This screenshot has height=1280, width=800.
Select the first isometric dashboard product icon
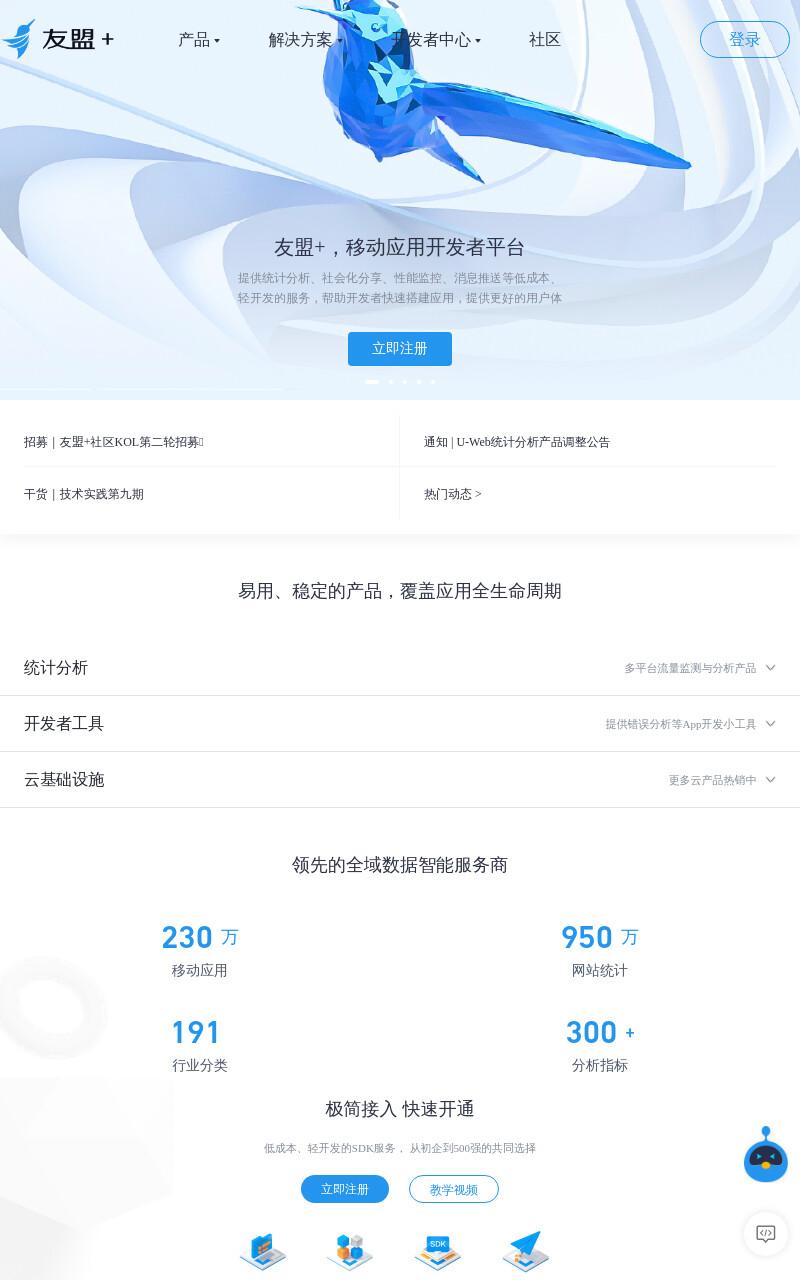coord(263,1250)
